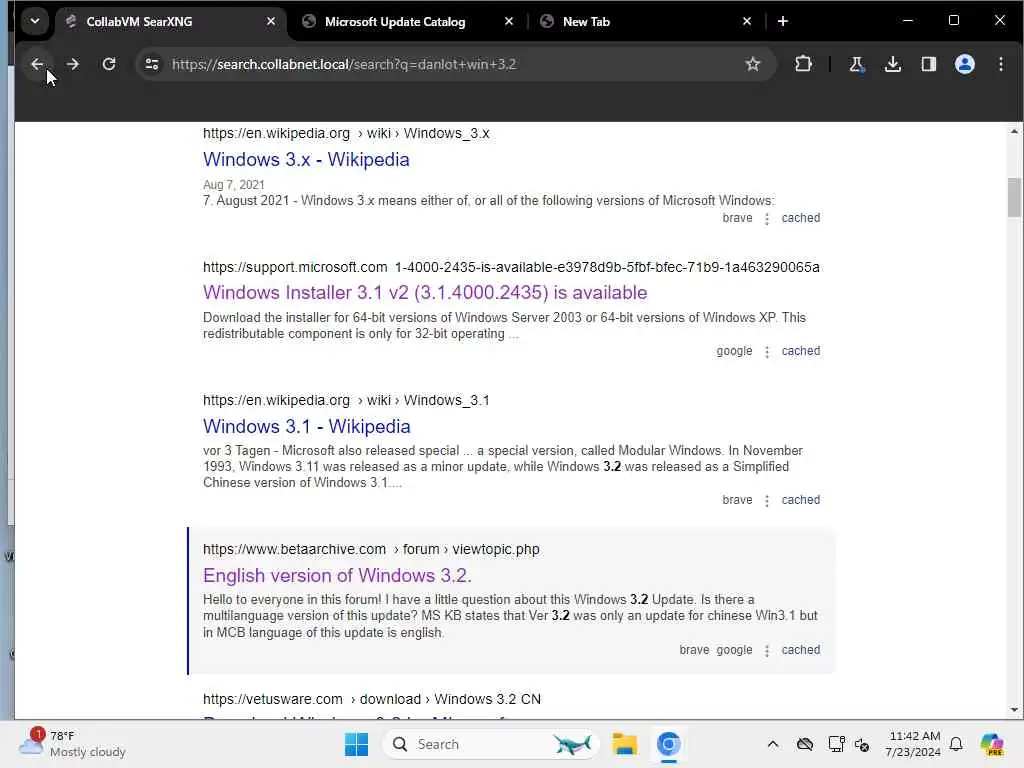Open Copilot preview icon in taskbar
The height and width of the screenshot is (768, 1024).
click(991, 744)
